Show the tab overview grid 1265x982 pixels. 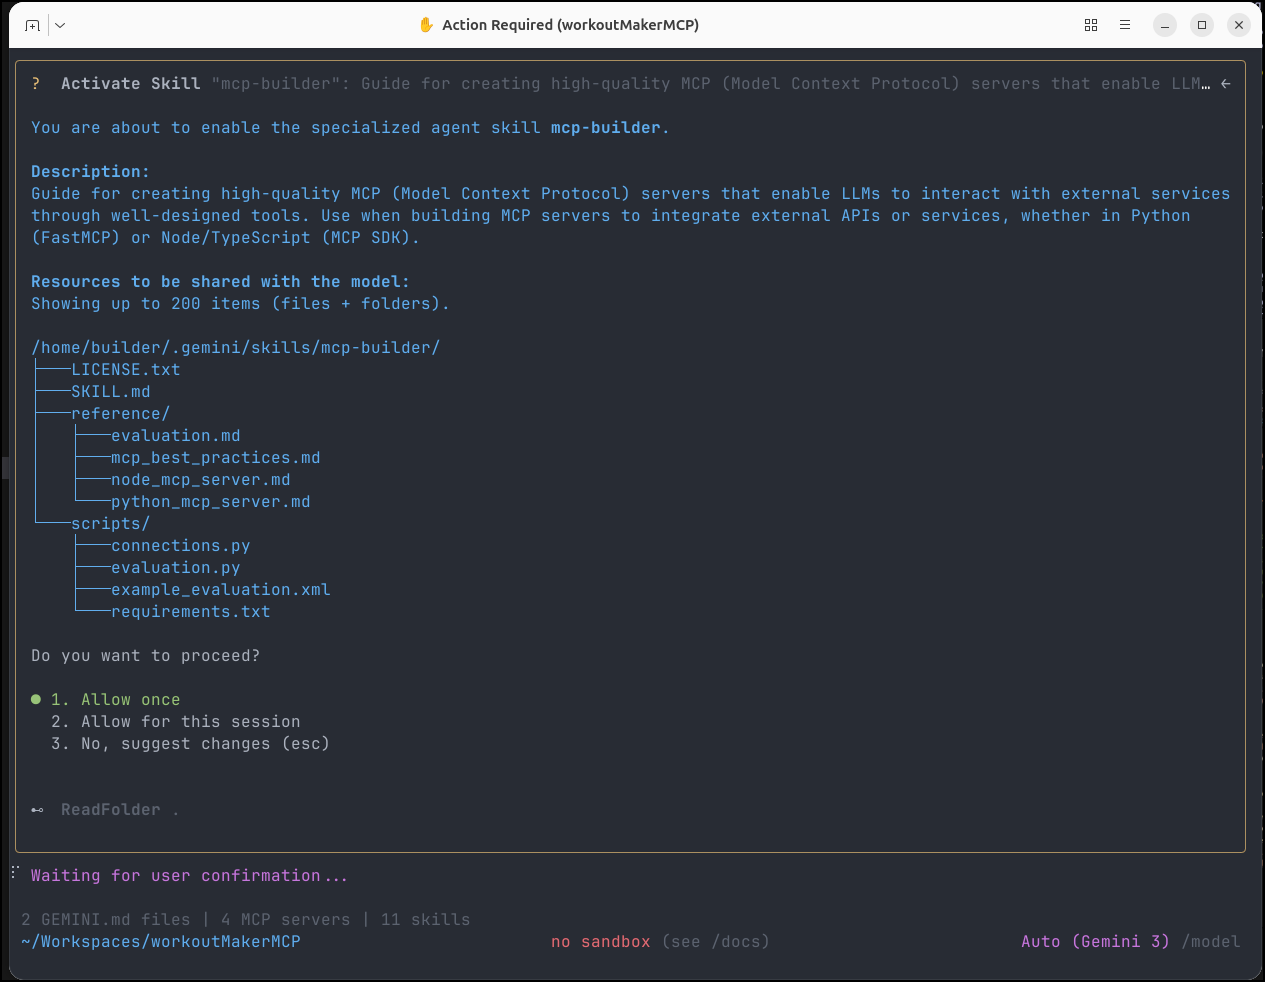[1091, 25]
